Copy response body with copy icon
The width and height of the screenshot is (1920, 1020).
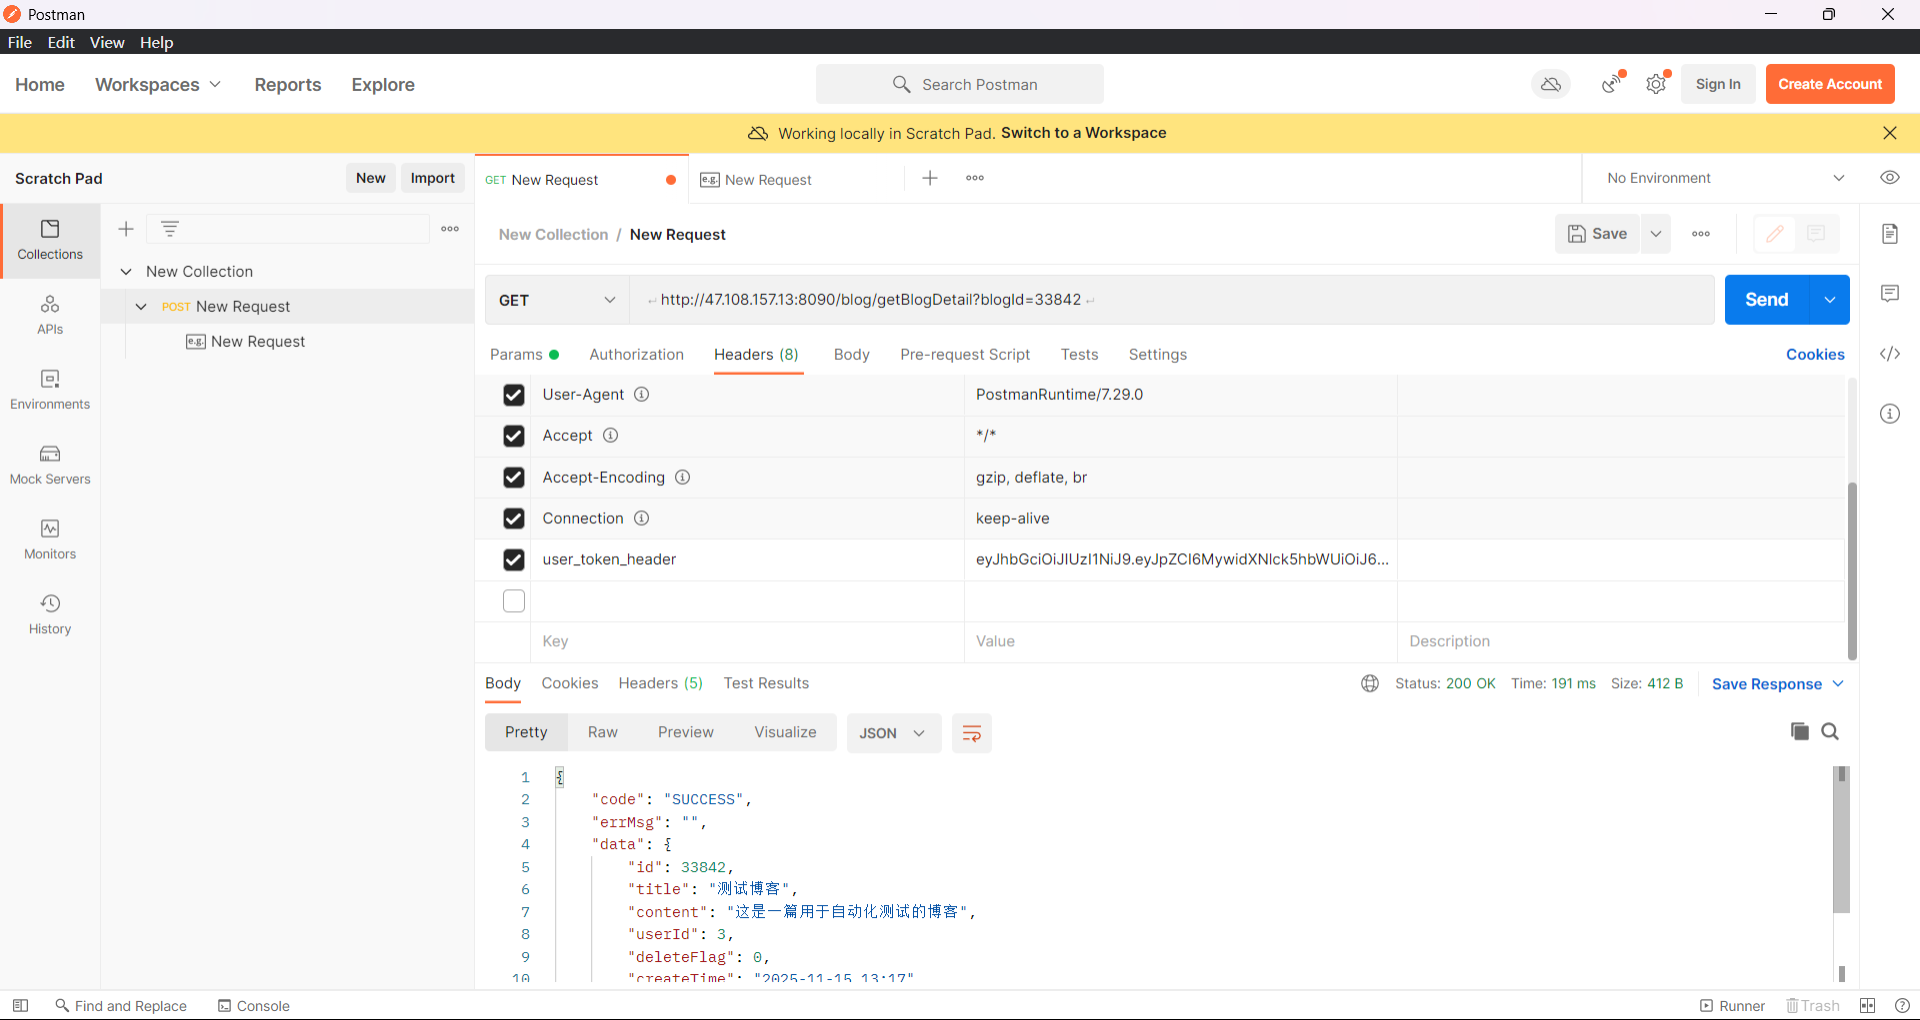click(x=1800, y=731)
